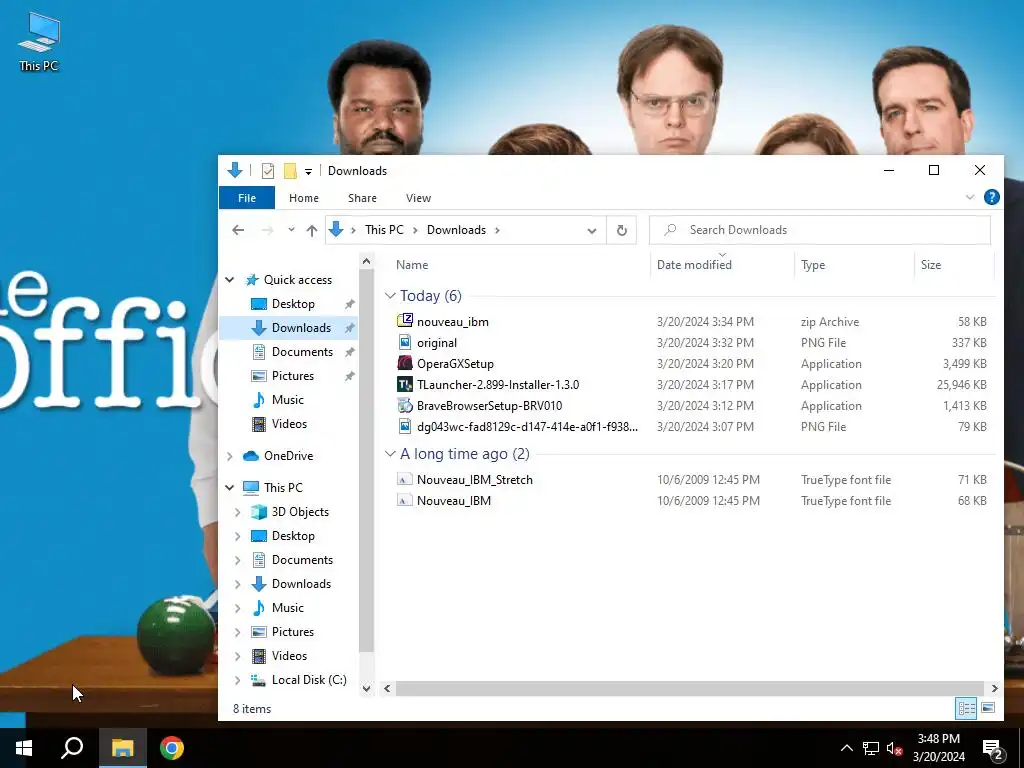Collapse the A long time ago (2) group
Image resolution: width=1024 pixels, height=768 pixels.
tap(391, 454)
